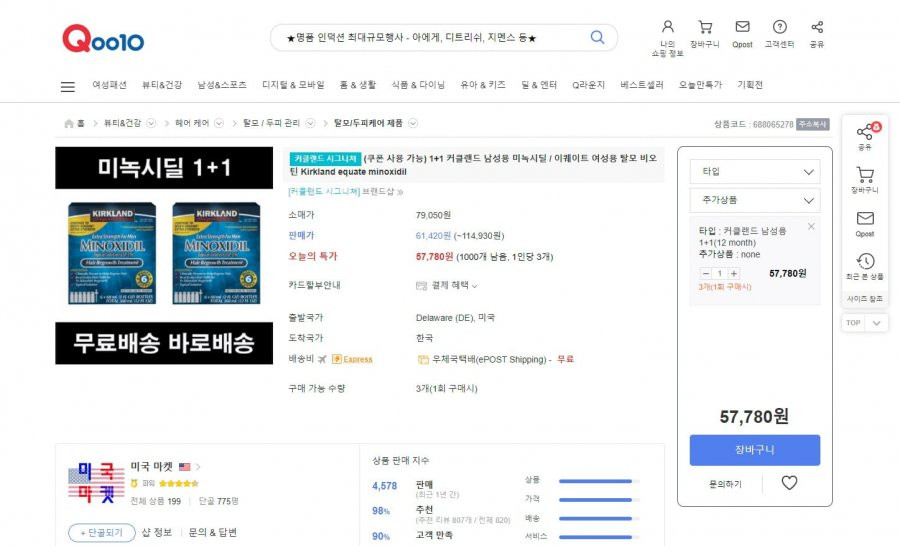The height and width of the screenshot is (546, 900).
Task: Open the 추가상품 dropdown
Action: pyautogui.click(x=755, y=200)
